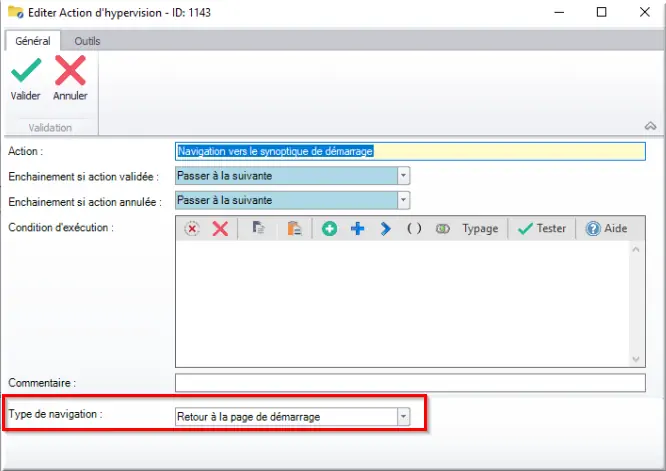Click the copy condition icon

pyautogui.click(x=258, y=228)
